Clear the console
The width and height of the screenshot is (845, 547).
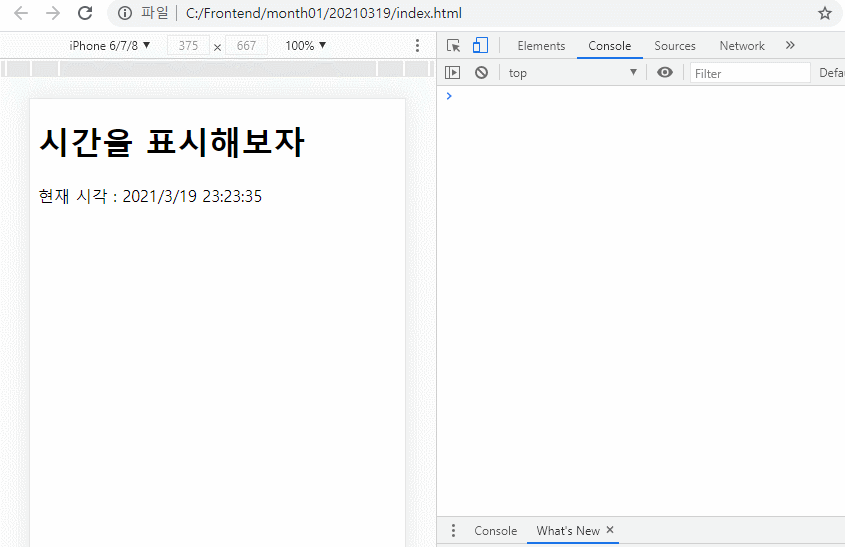[481, 72]
